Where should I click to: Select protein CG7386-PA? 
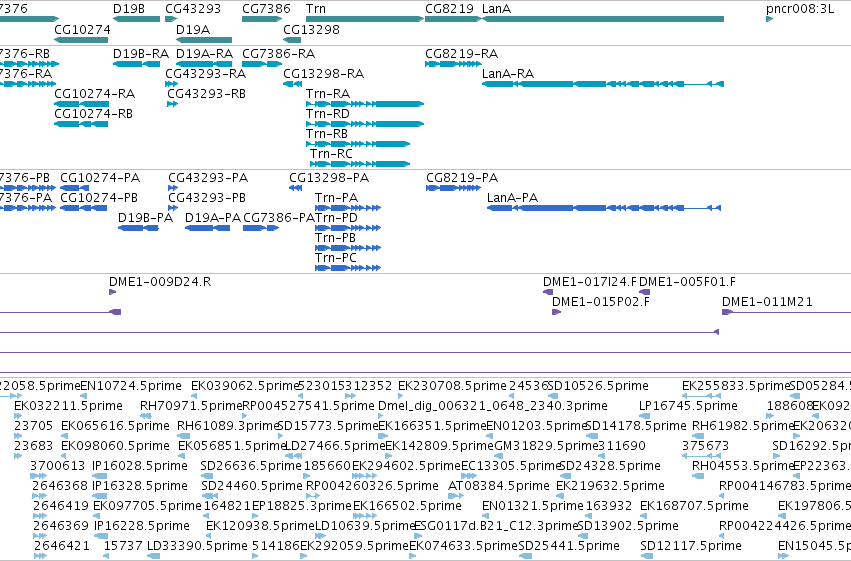coord(279,218)
